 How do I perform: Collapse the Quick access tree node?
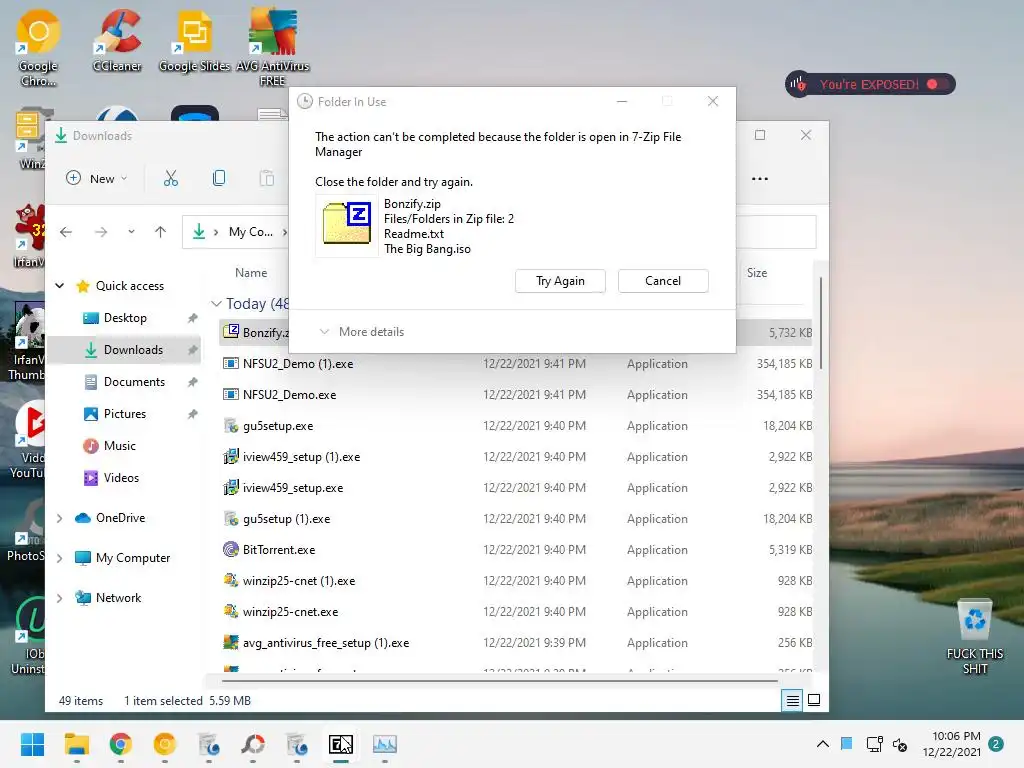(x=59, y=286)
